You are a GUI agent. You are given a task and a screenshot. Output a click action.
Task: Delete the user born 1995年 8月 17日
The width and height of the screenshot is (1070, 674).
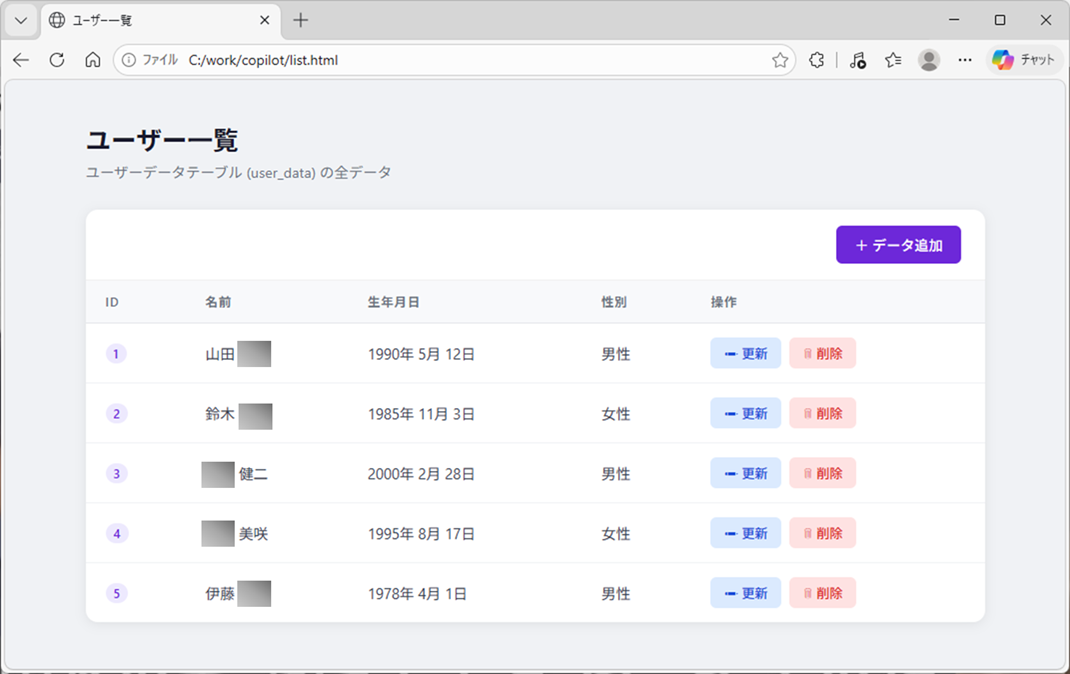[x=822, y=533]
